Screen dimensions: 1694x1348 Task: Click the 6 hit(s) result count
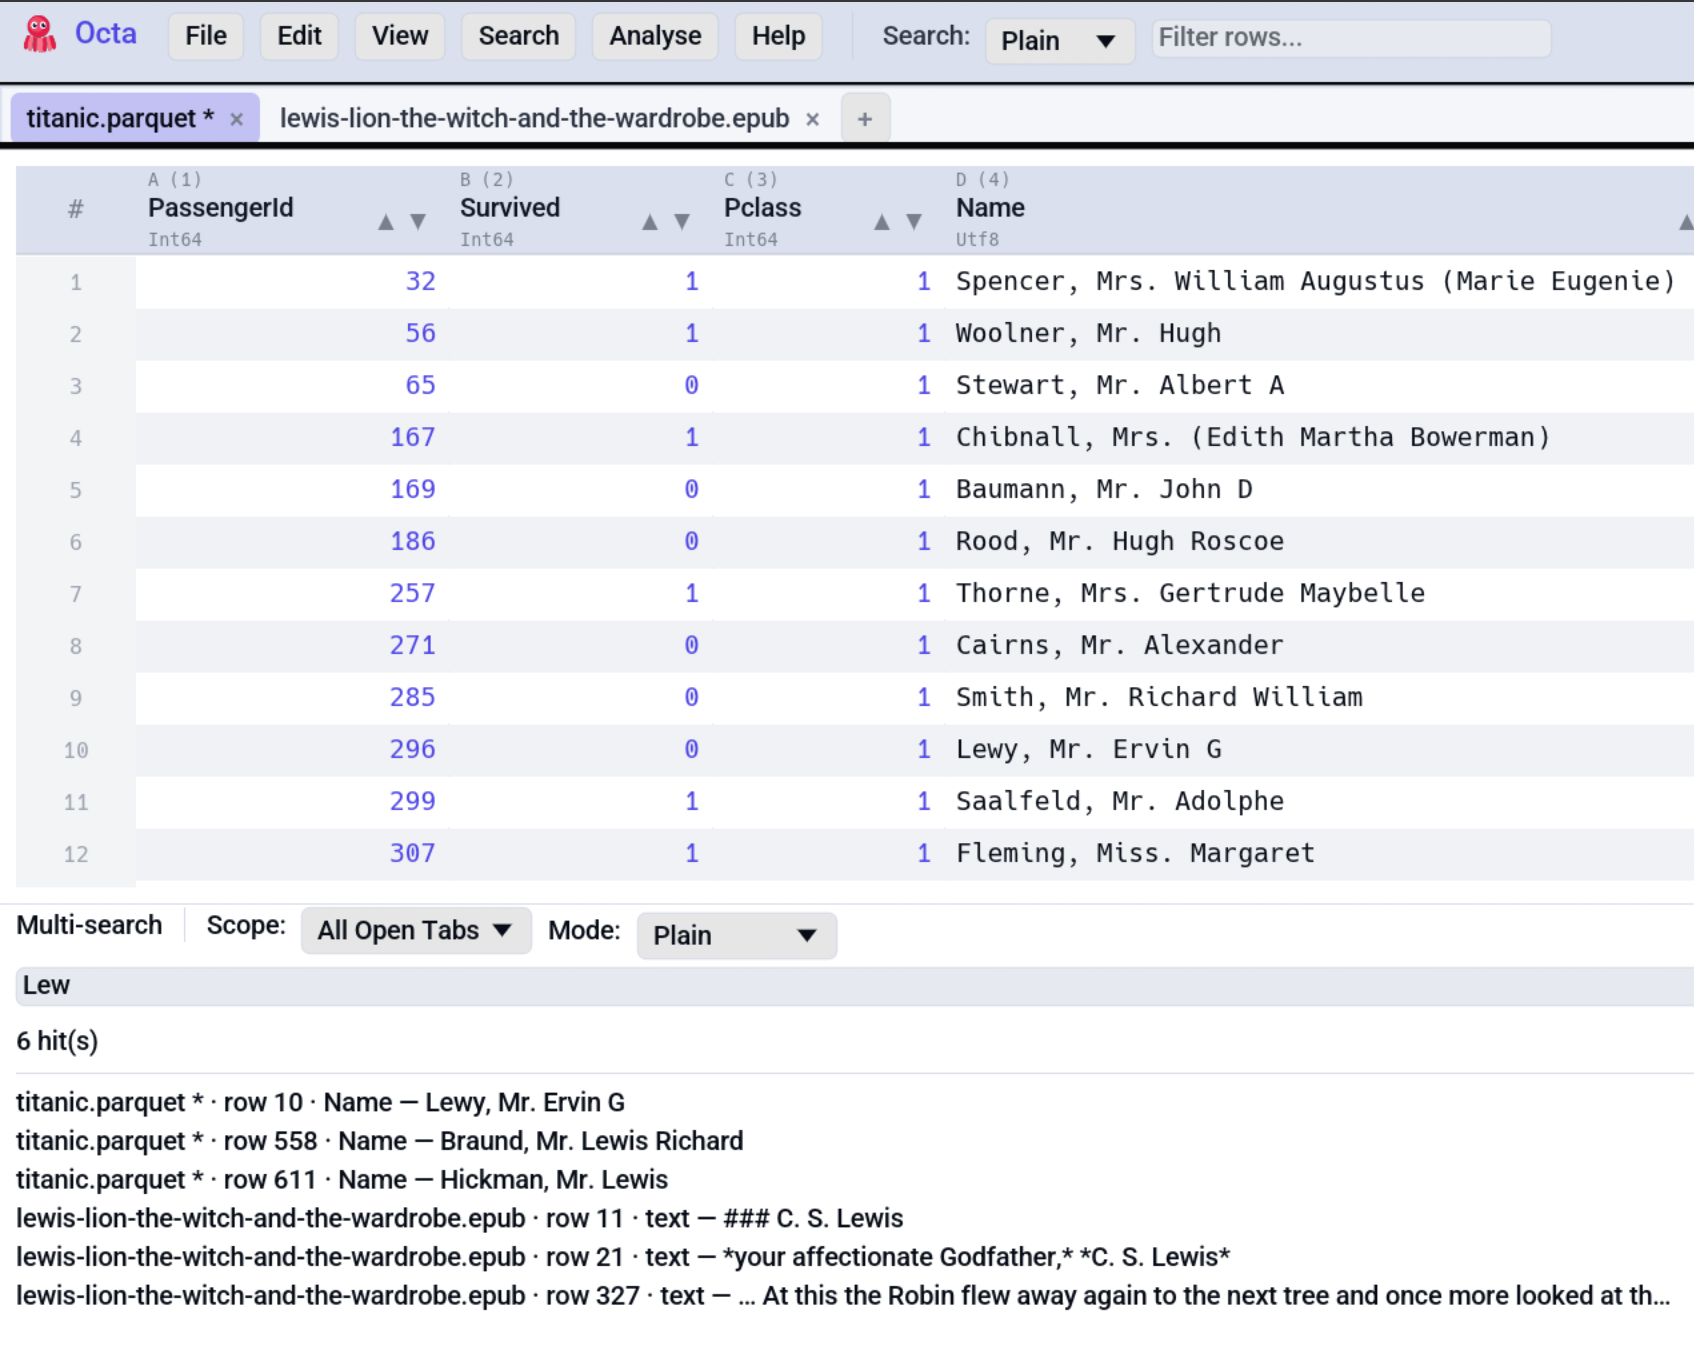(57, 1041)
